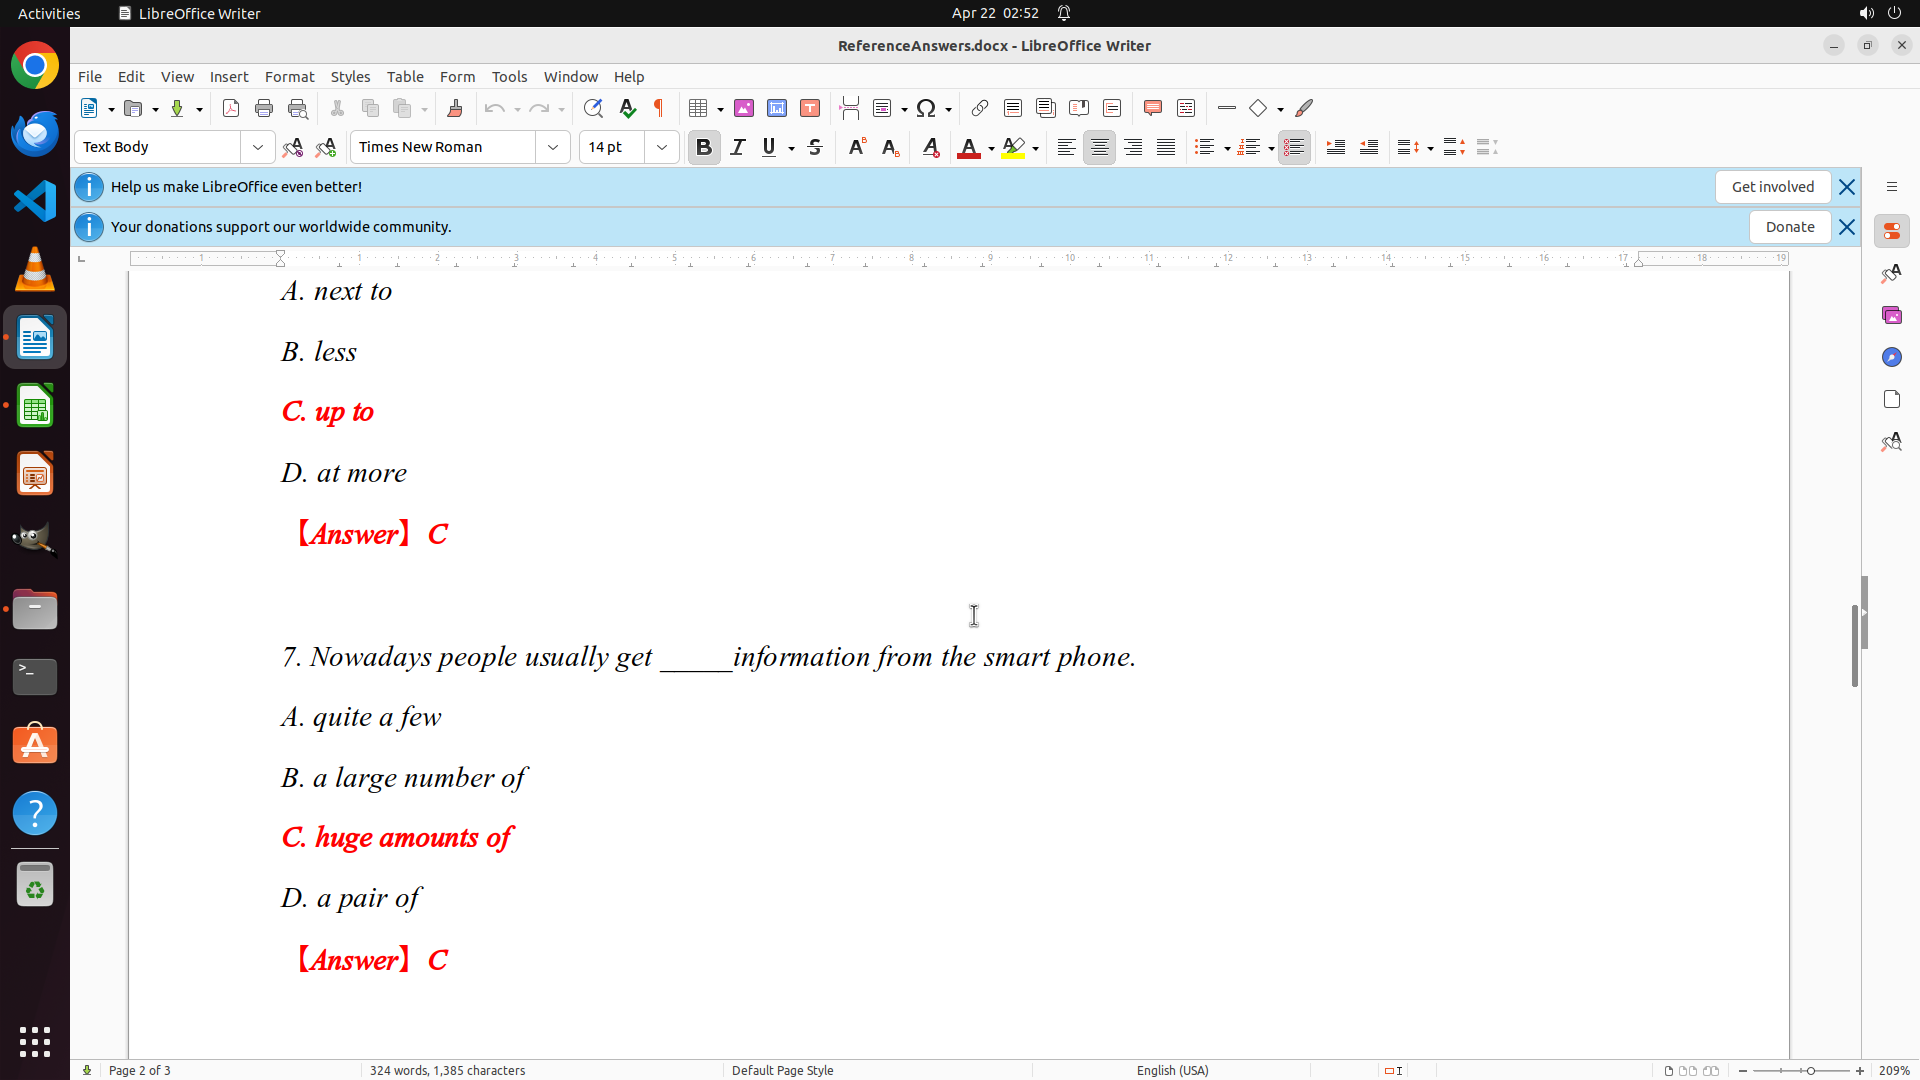Image resolution: width=1920 pixels, height=1080 pixels.
Task: Expand the font size dropdown
Action: pyautogui.click(x=662, y=147)
